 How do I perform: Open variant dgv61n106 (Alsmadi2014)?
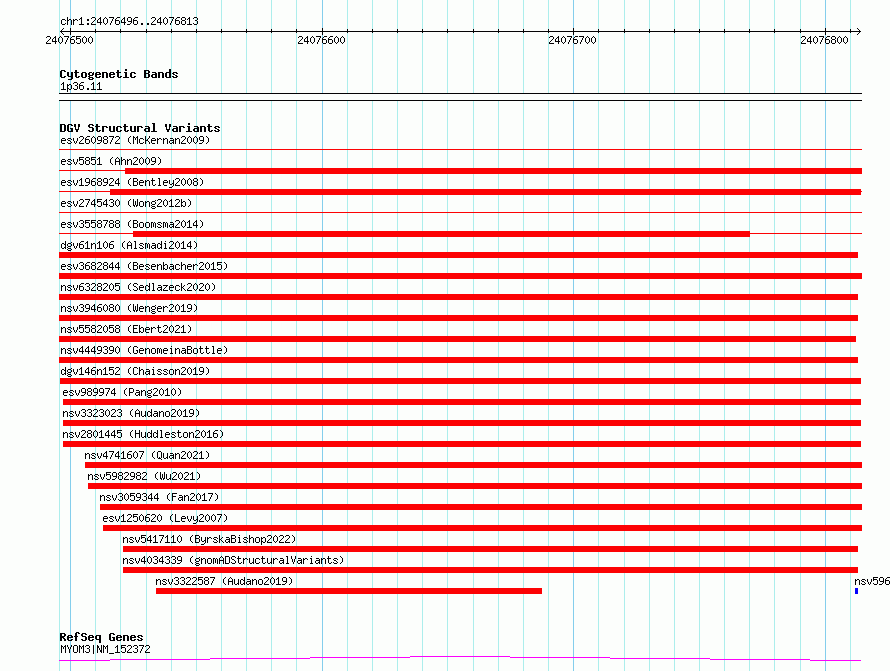pos(129,245)
